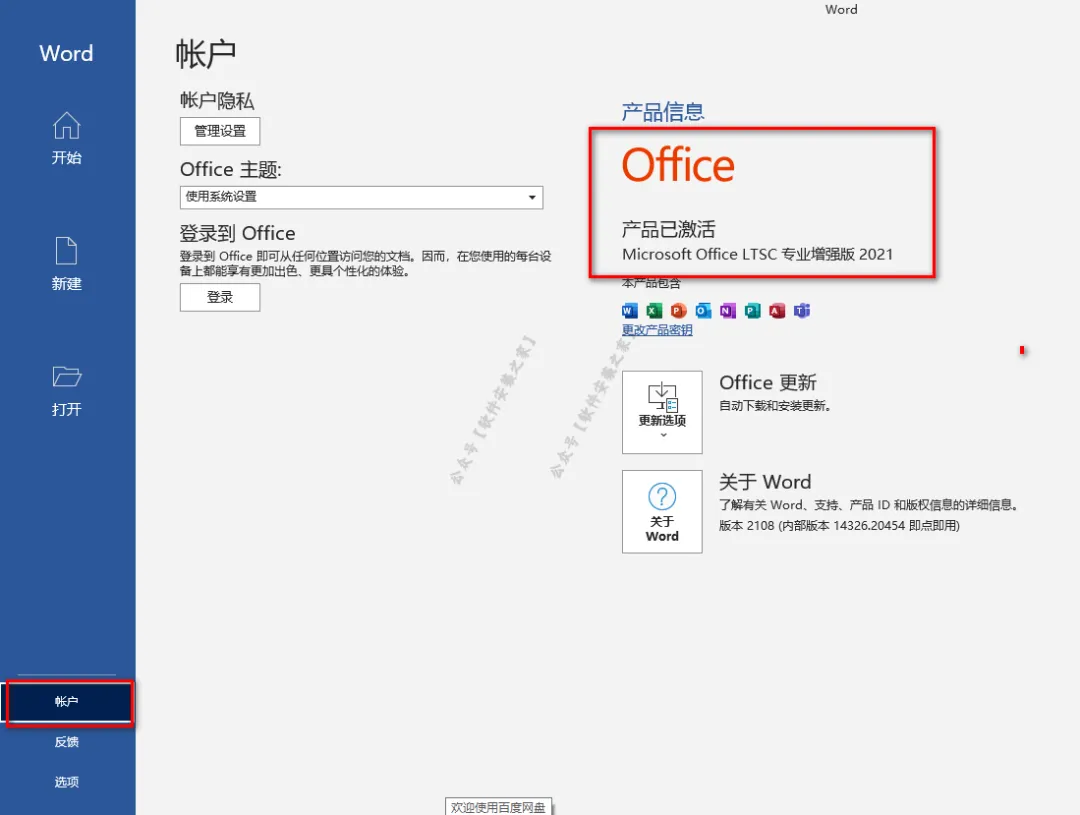Click the 管理设置 button
Screen dimensions: 1080x815
point(220,131)
